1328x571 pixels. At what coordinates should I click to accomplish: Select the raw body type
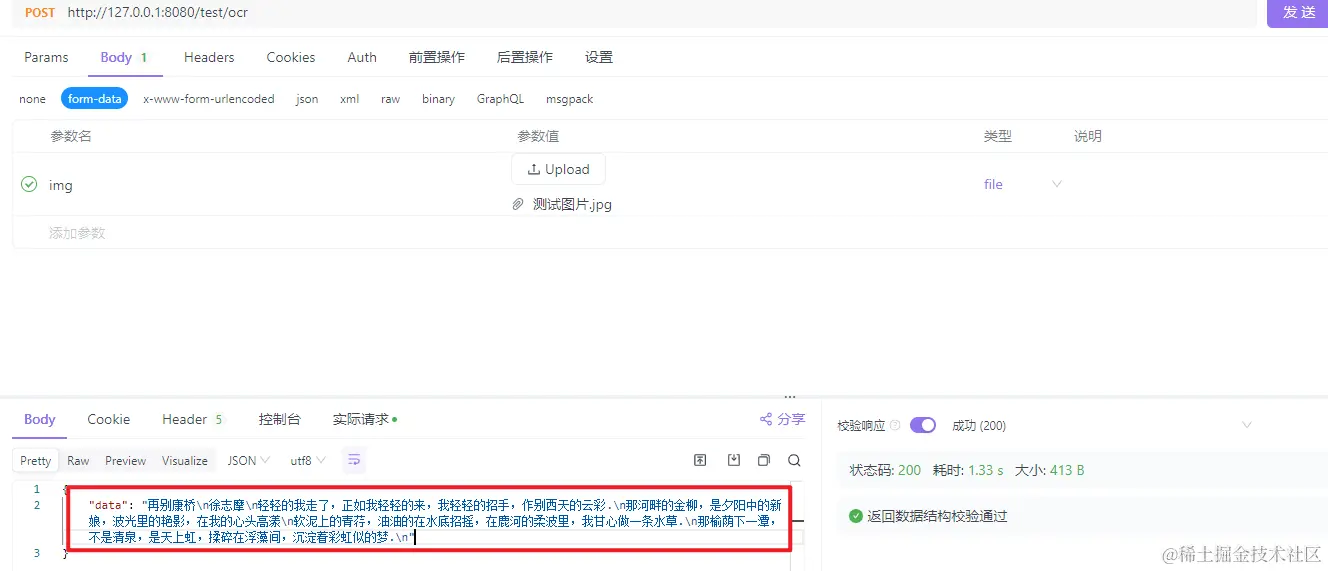tap(390, 99)
